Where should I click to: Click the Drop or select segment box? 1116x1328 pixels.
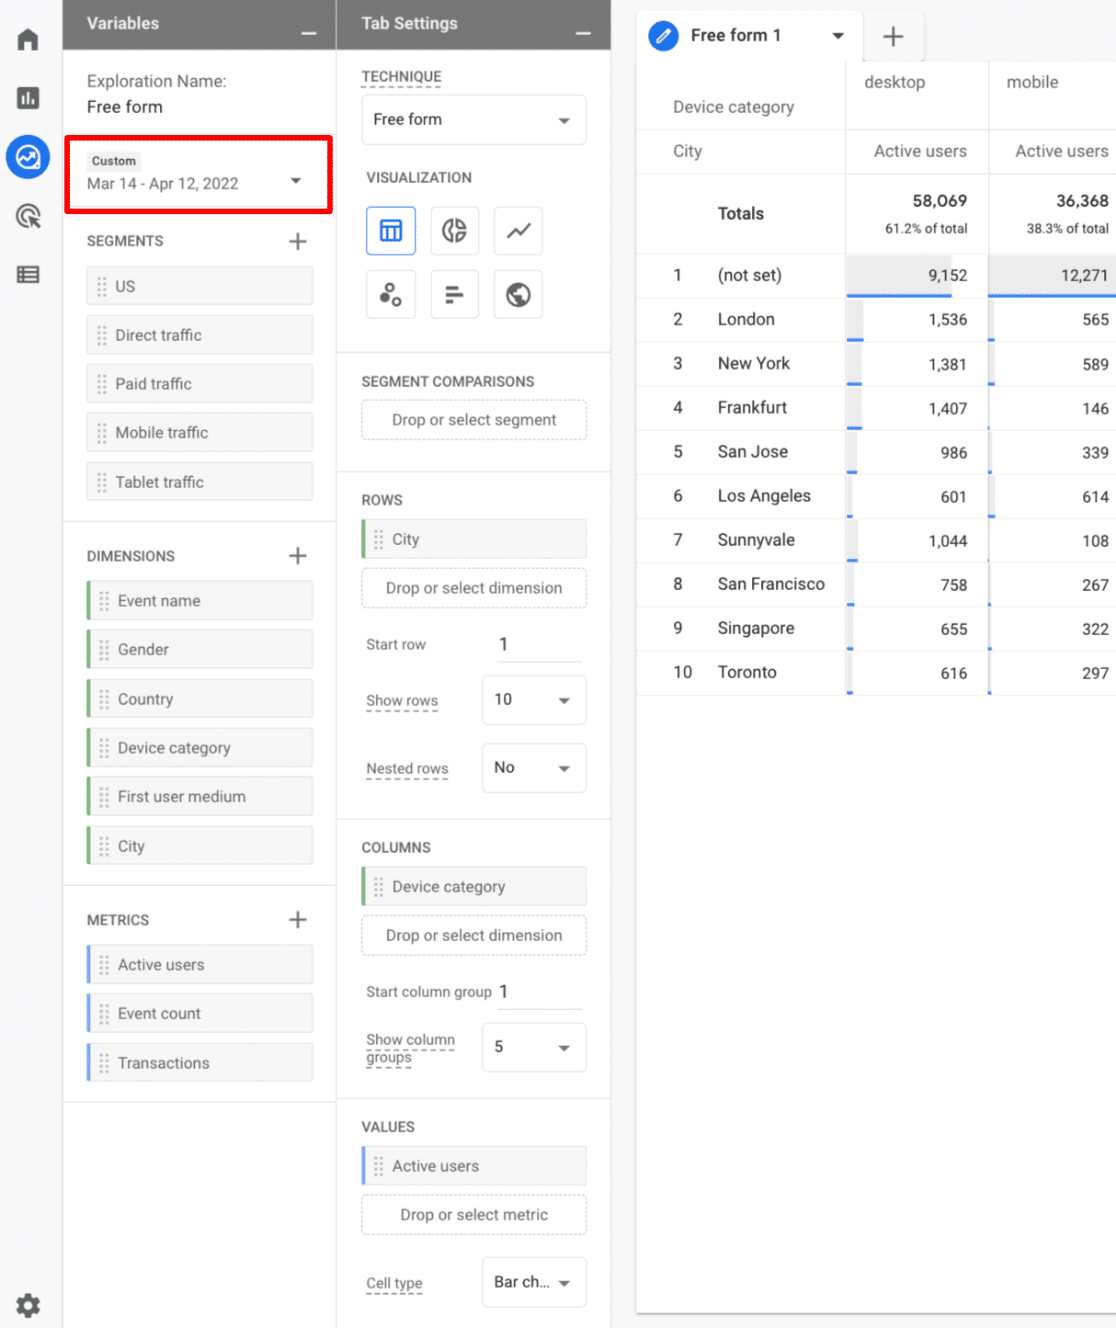coord(474,420)
